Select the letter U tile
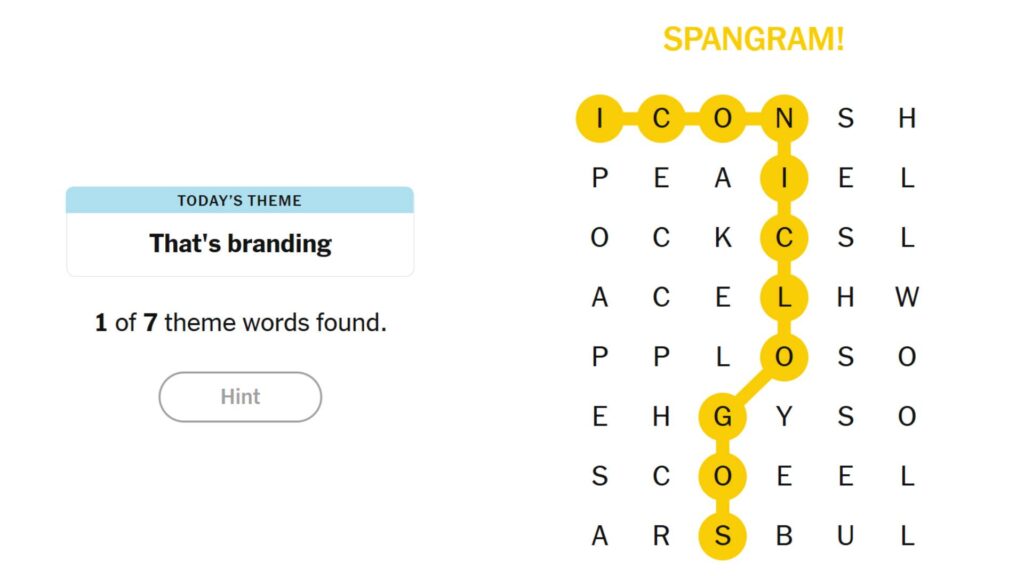The width and height of the screenshot is (1024, 576). [845, 536]
